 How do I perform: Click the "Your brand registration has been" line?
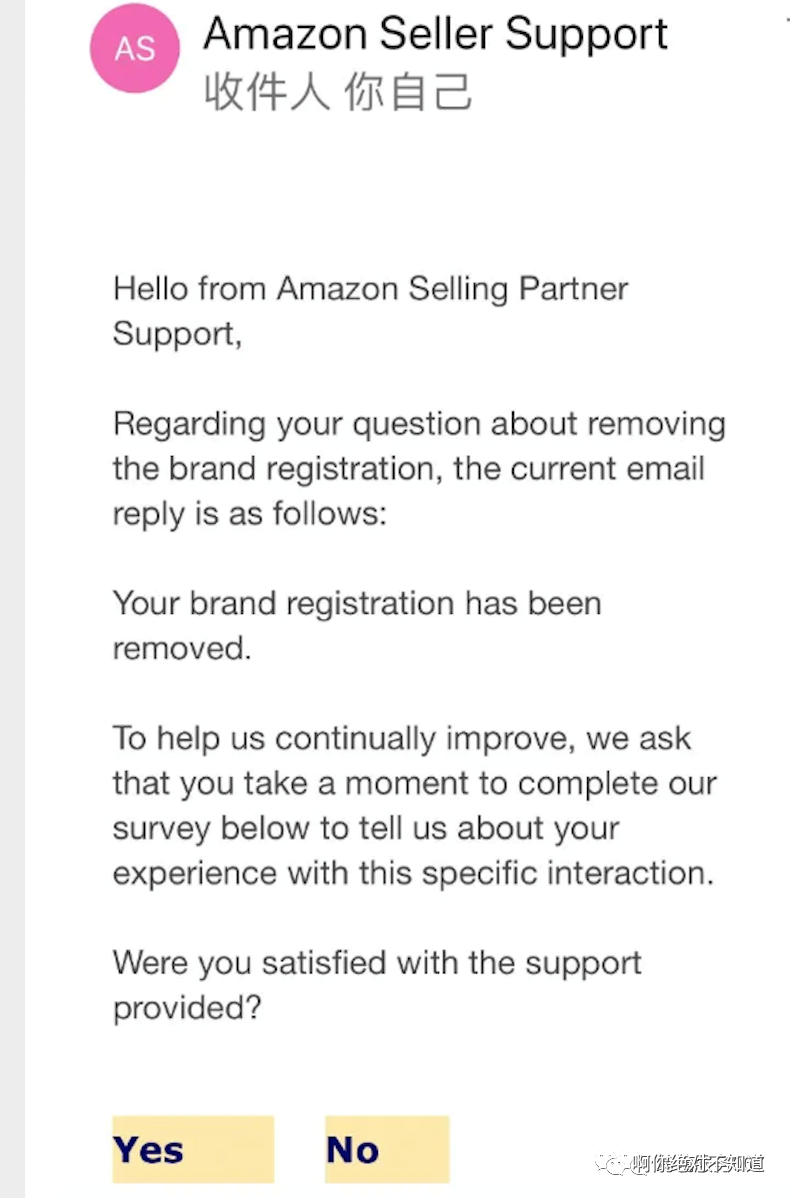[x=356, y=603]
